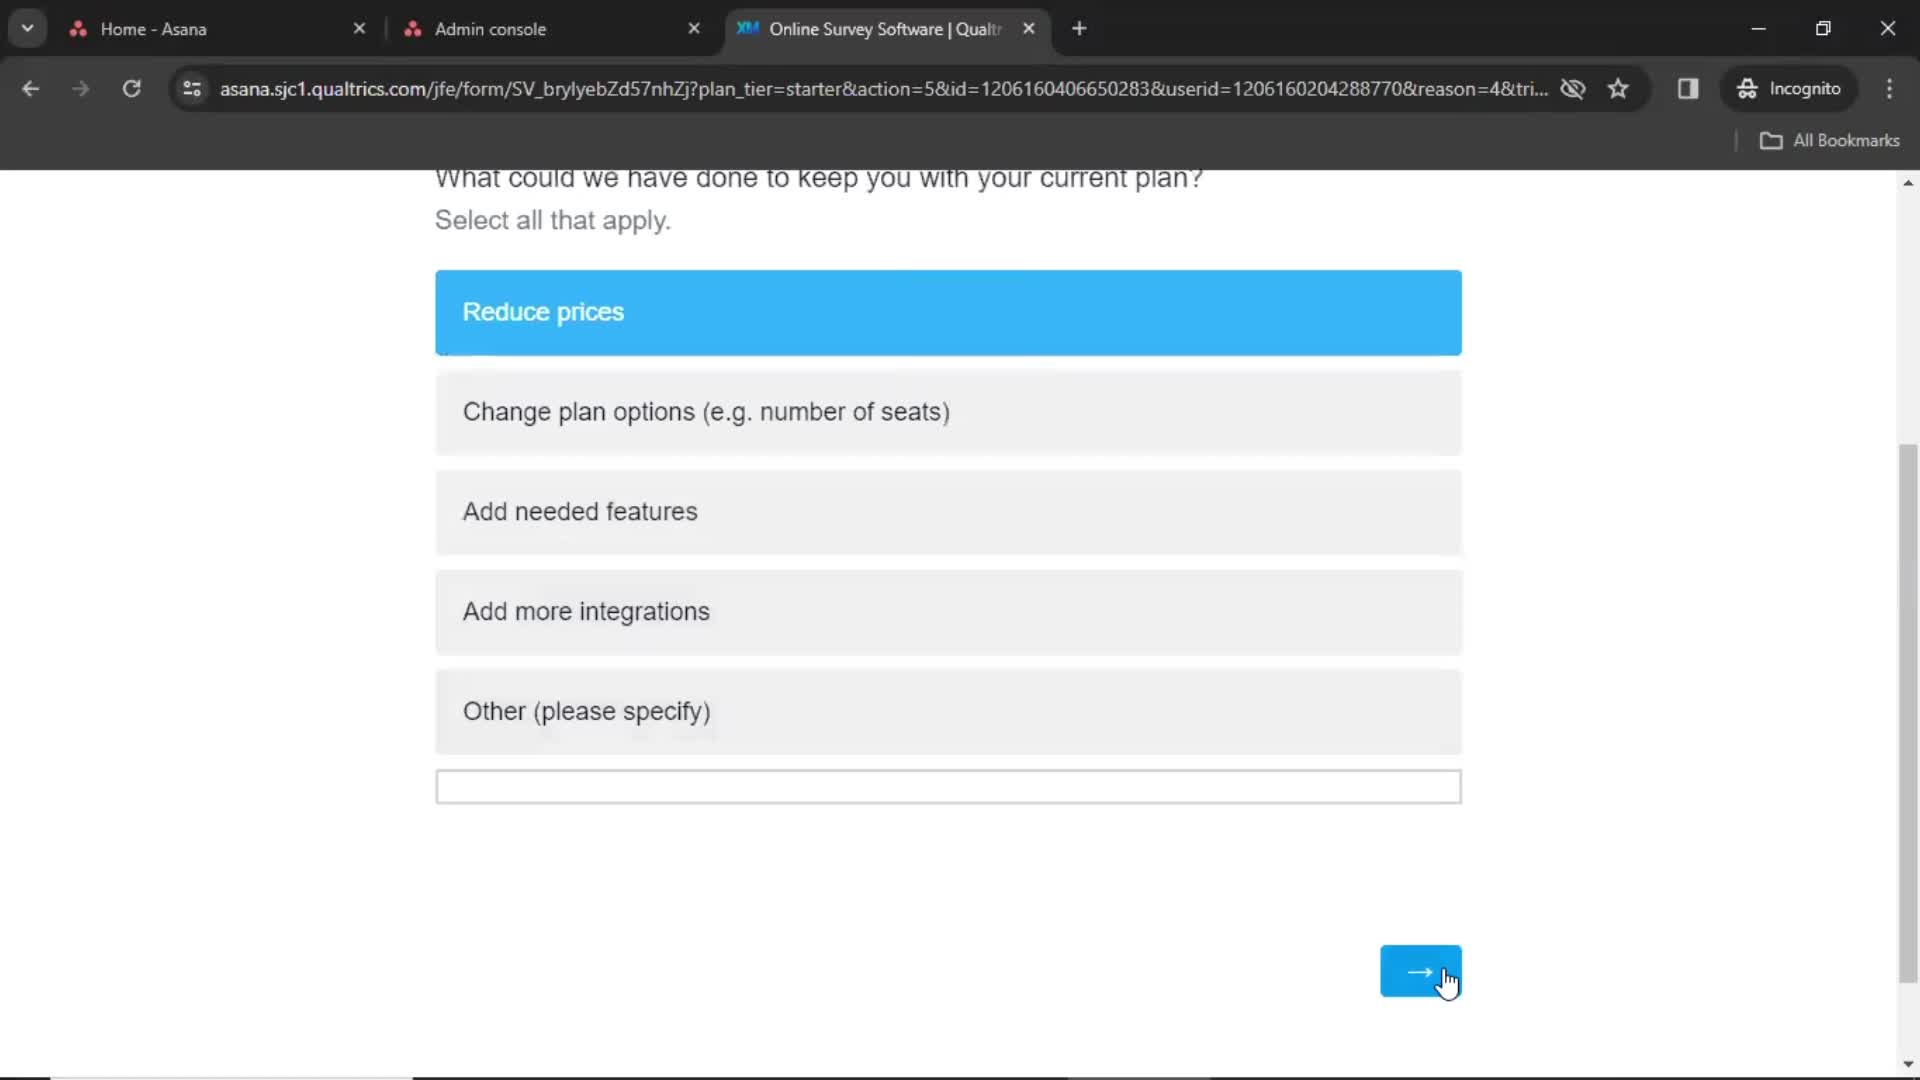Click the browser back navigation arrow
Viewport: 1920px width, 1080px height.
[32, 88]
